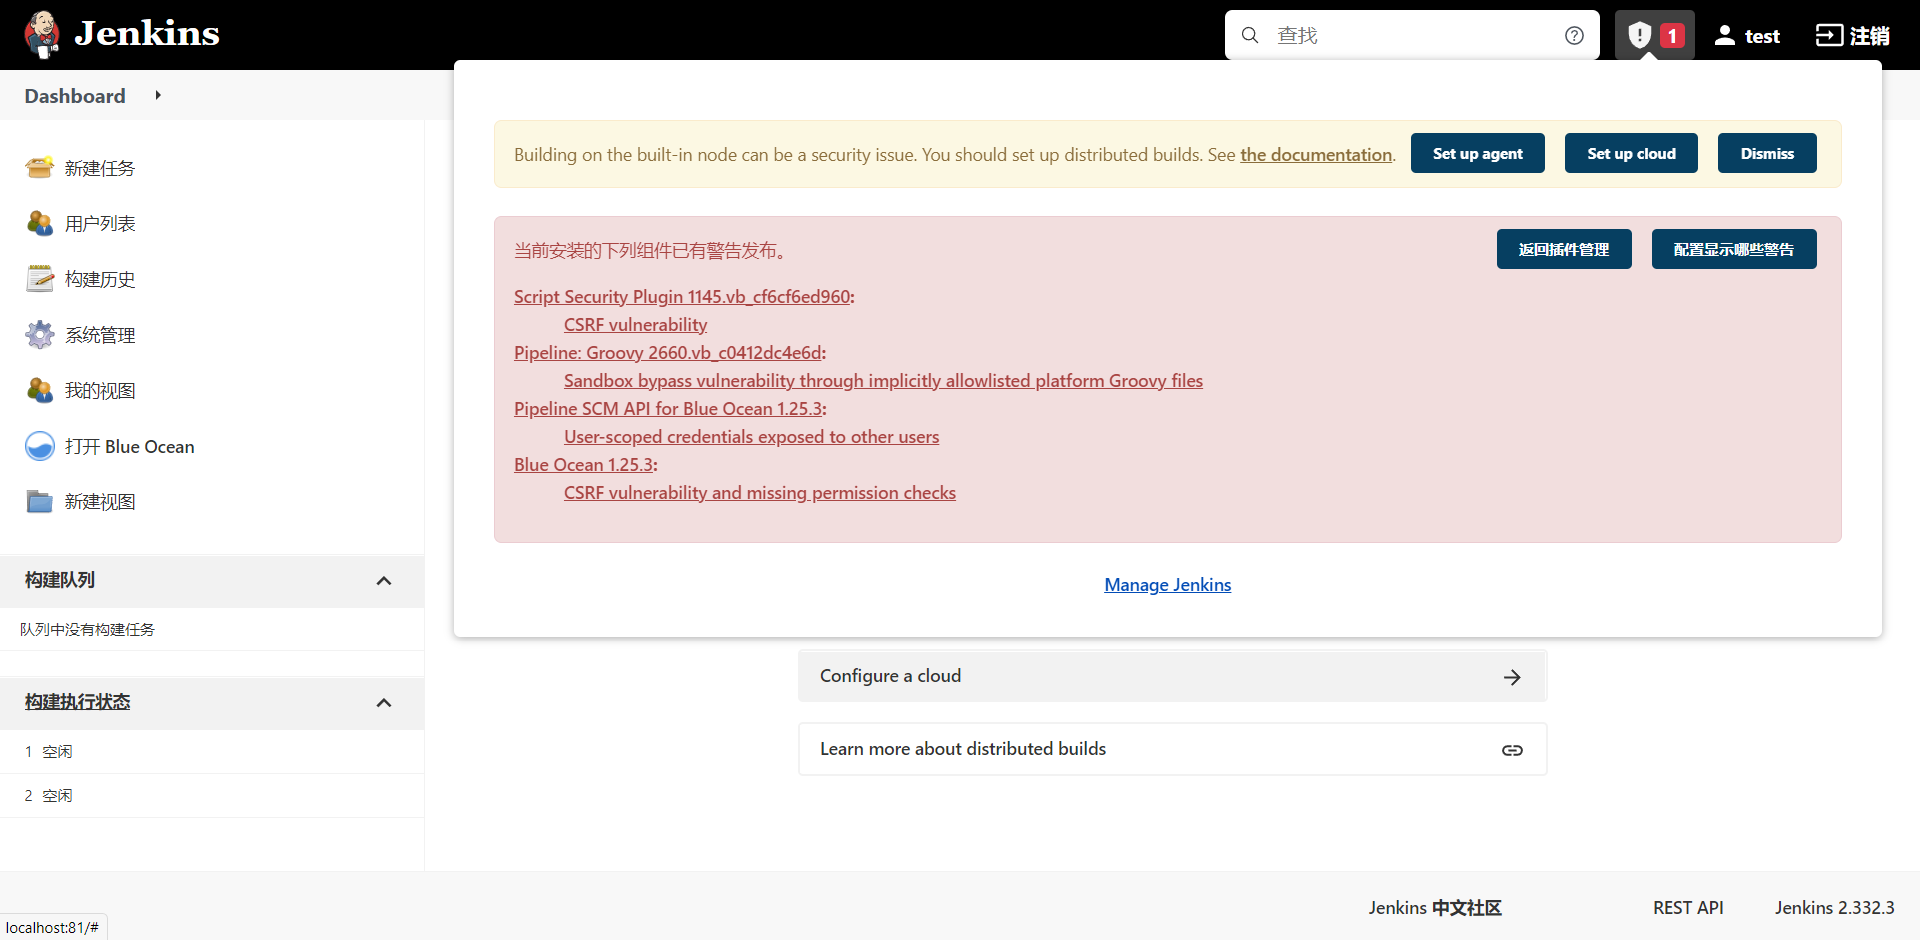Click the 新建任务 new item icon
1920x940 pixels.
40,167
